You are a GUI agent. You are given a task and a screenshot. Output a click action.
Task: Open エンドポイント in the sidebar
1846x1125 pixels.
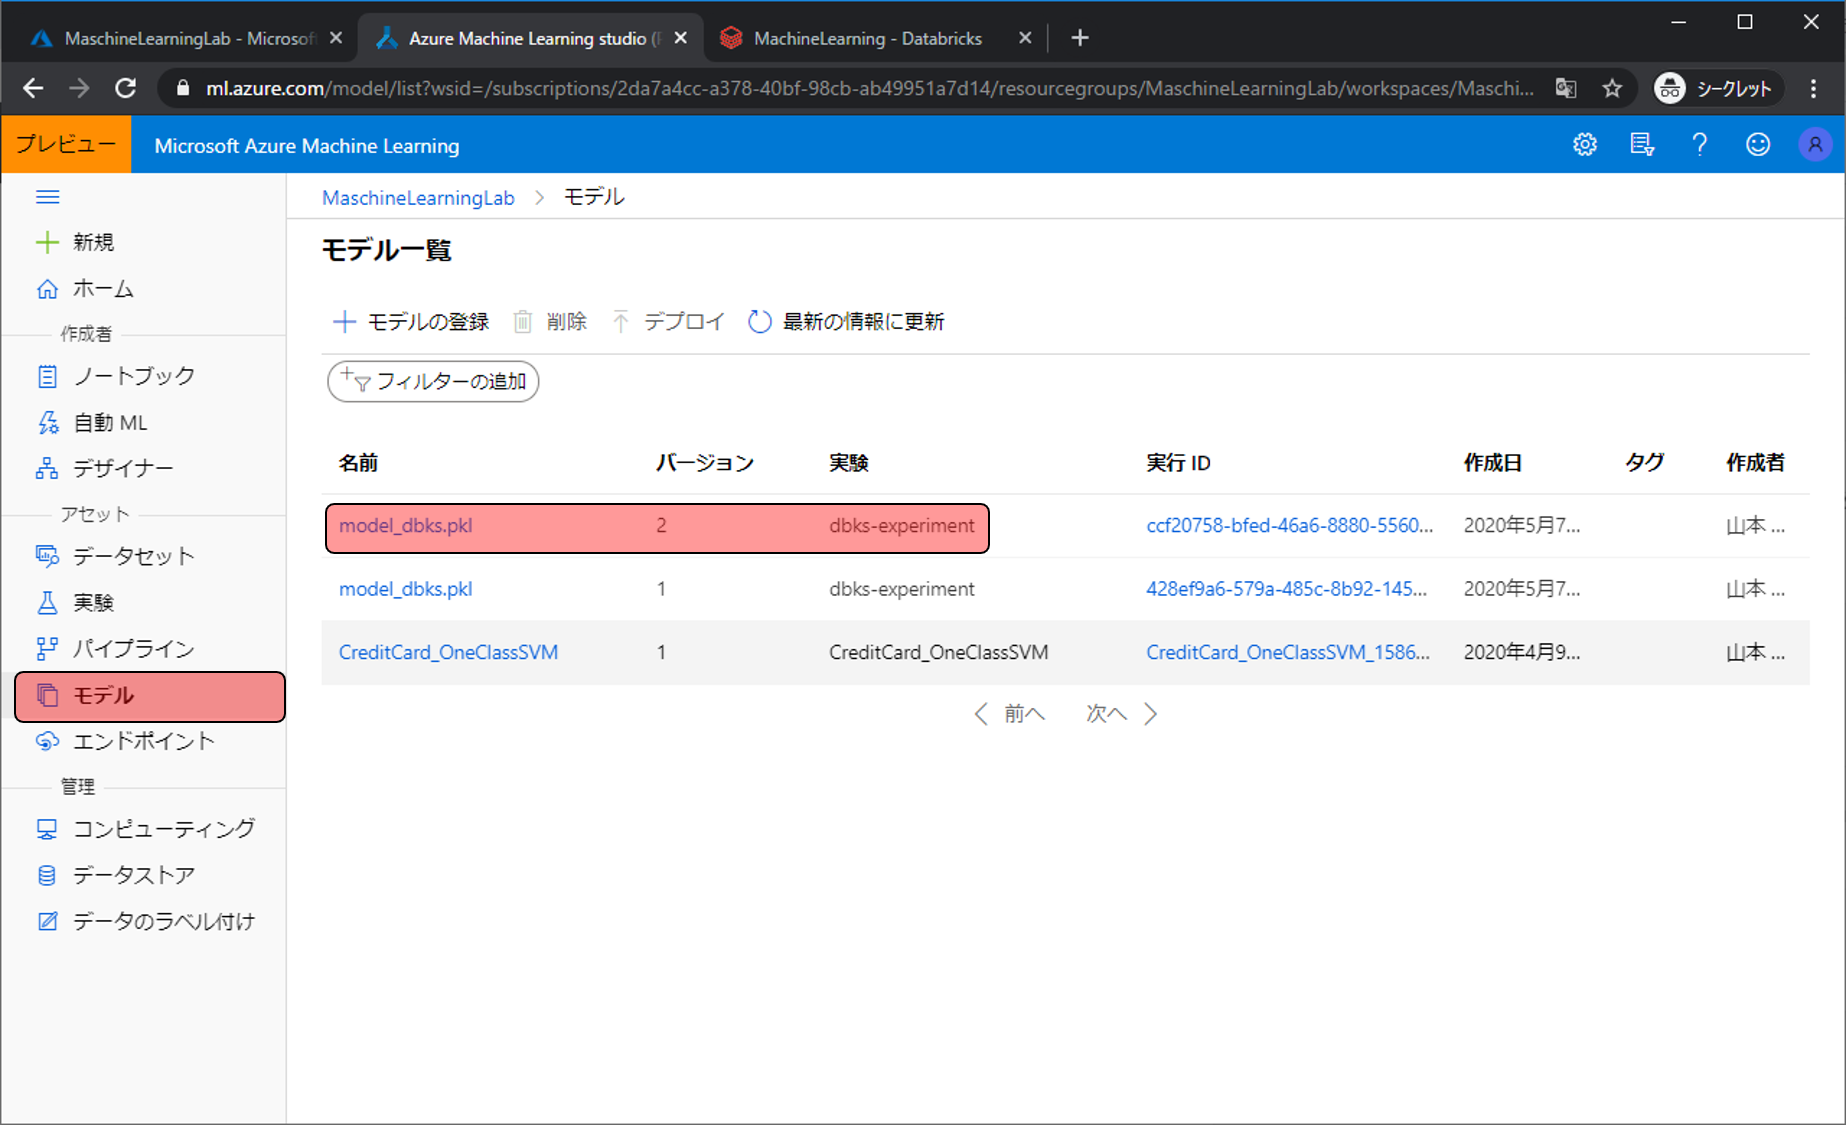pos(143,741)
